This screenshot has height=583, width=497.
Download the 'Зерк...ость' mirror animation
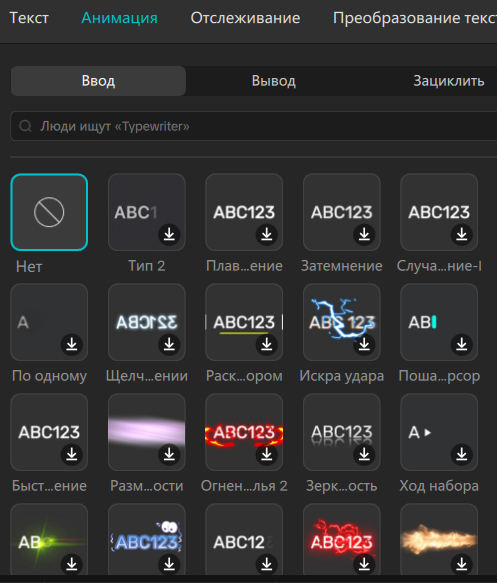[x=364, y=454]
